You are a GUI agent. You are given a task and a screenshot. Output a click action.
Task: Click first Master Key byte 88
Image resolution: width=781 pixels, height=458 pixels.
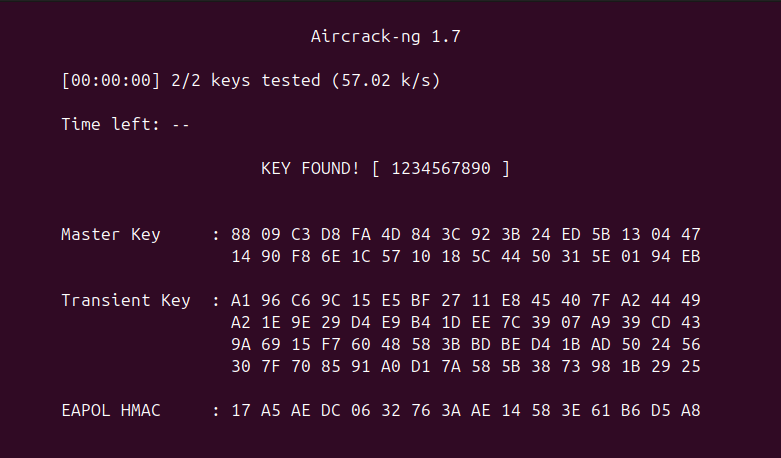pos(241,234)
